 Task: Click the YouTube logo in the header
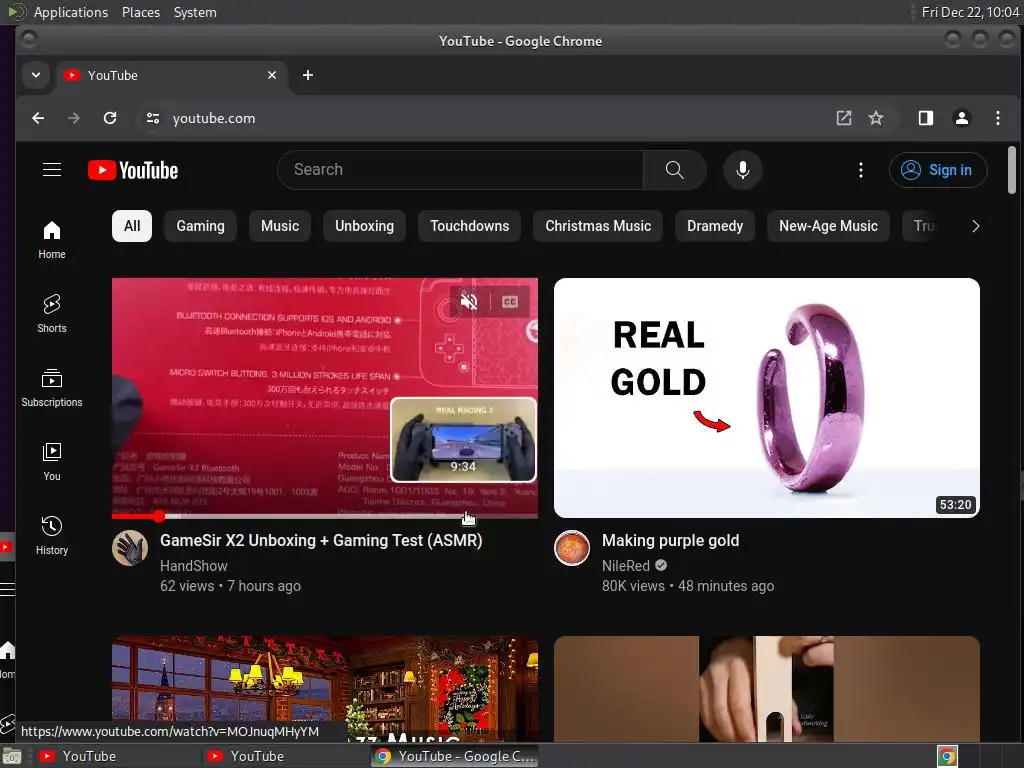click(133, 170)
